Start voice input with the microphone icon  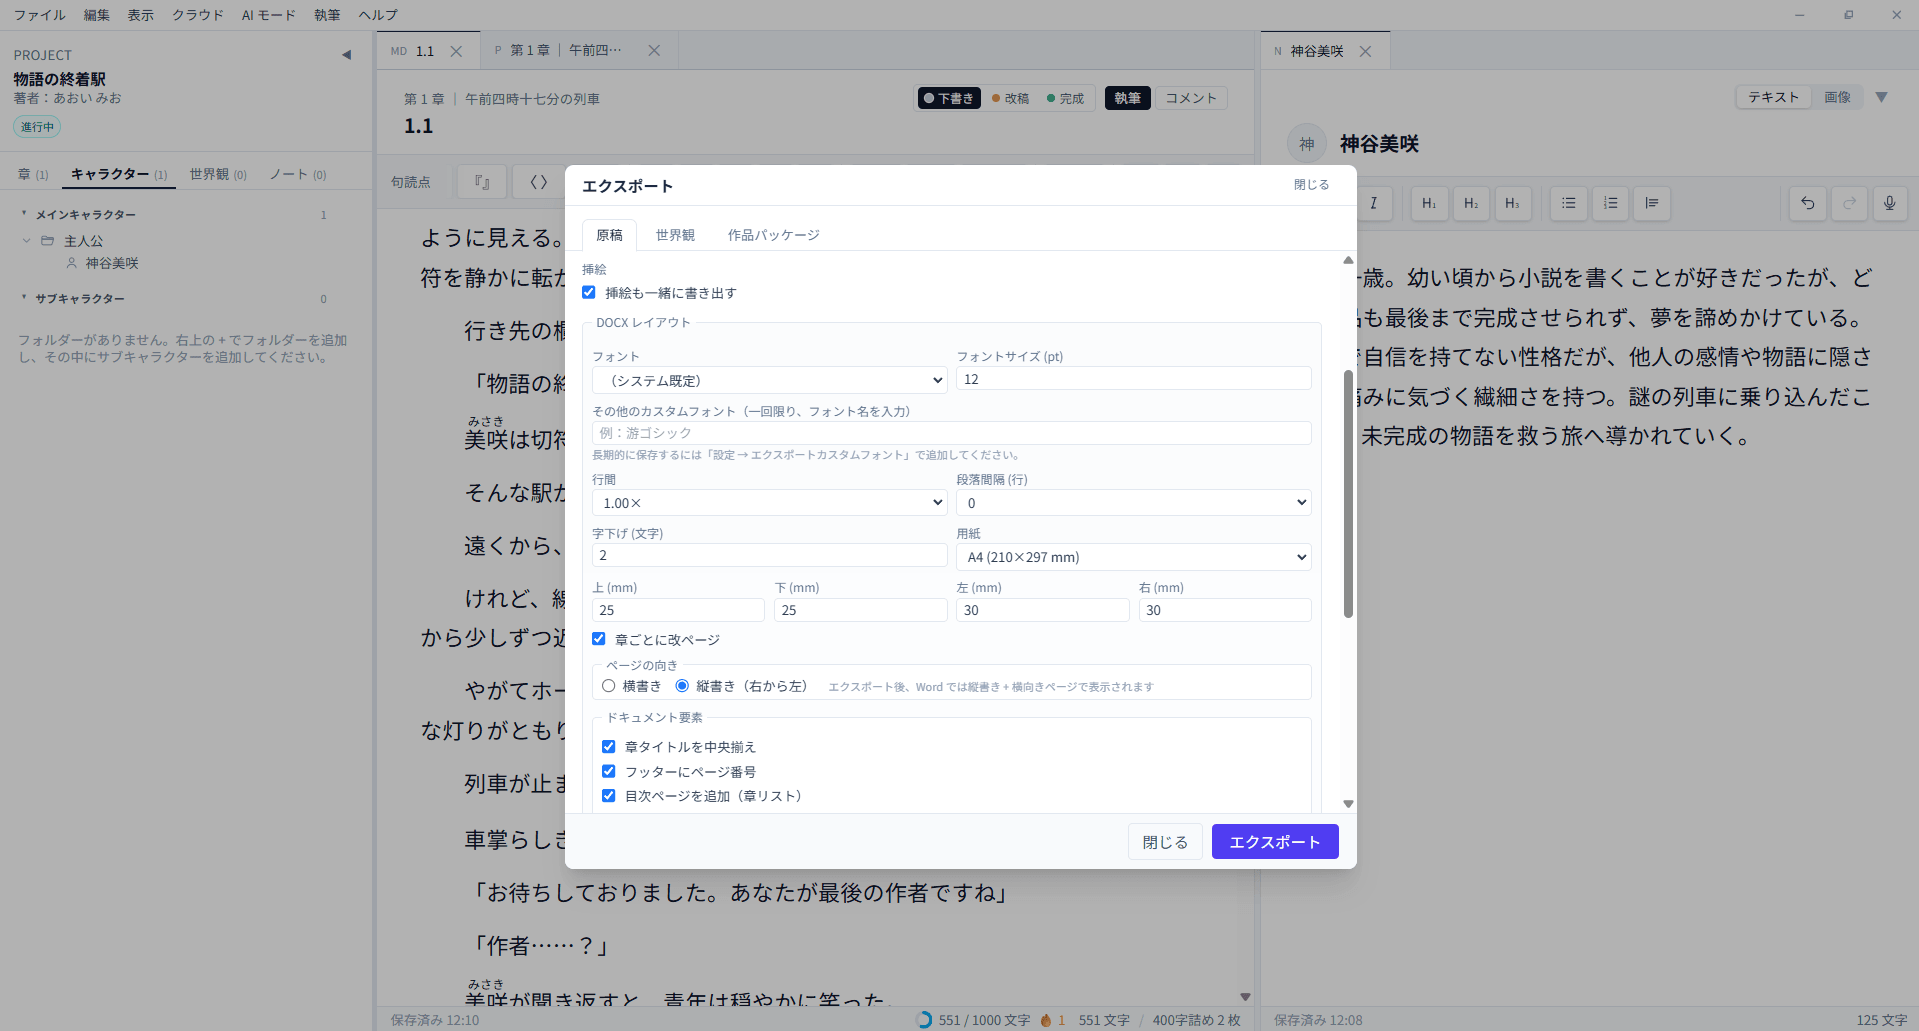tap(1890, 203)
